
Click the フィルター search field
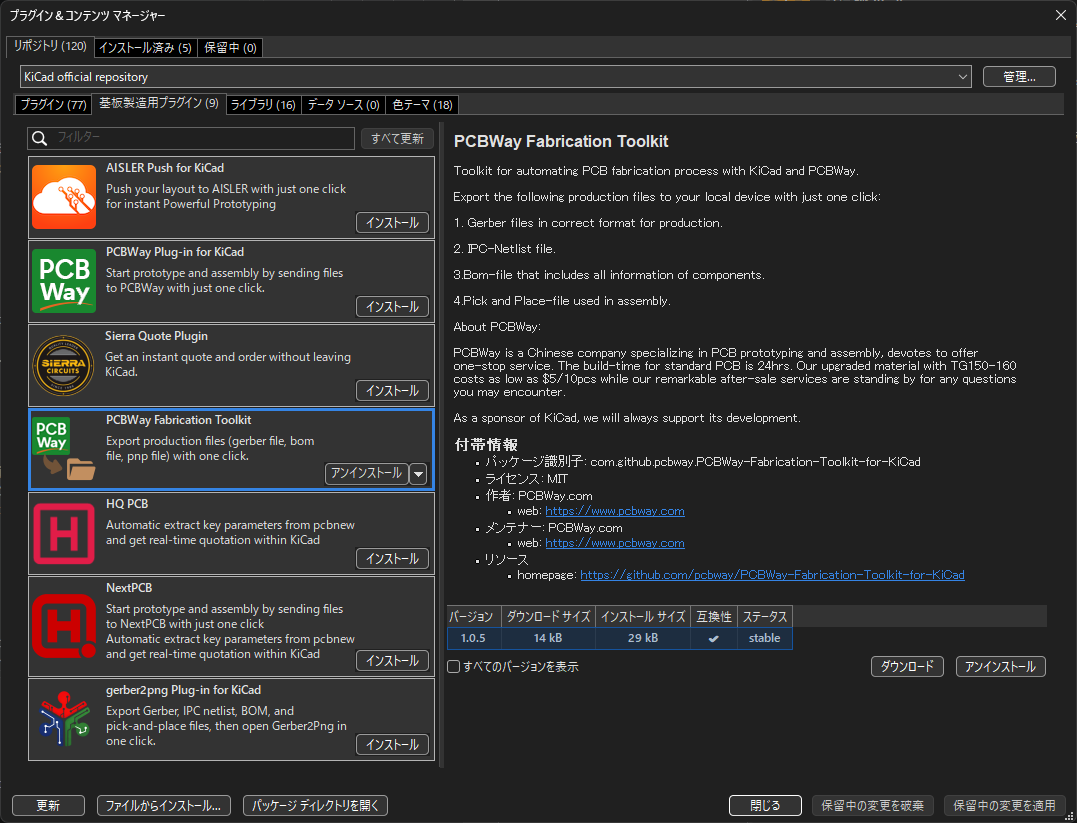coord(191,138)
